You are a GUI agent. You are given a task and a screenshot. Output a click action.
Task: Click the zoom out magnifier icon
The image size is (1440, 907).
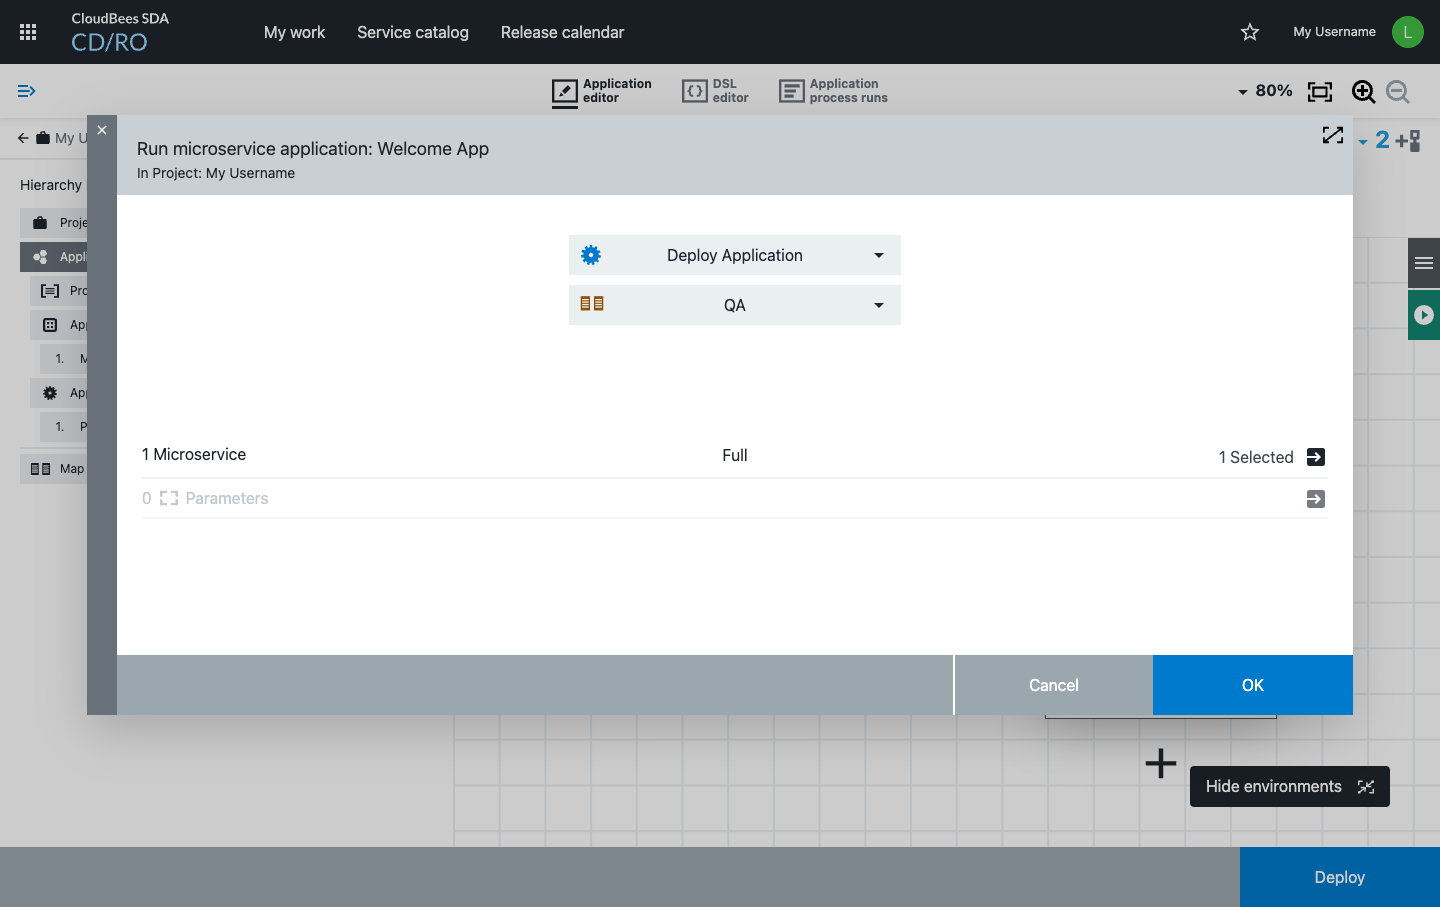point(1398,92)
